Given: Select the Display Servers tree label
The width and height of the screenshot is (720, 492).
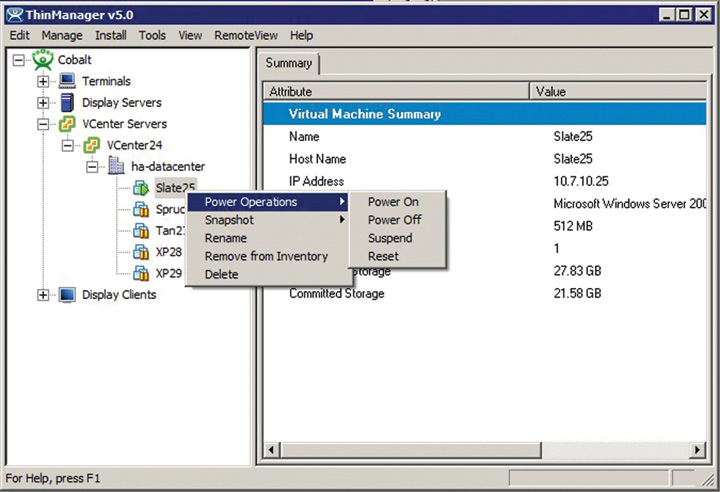Looking at the screenshot, I should point(122,102).
